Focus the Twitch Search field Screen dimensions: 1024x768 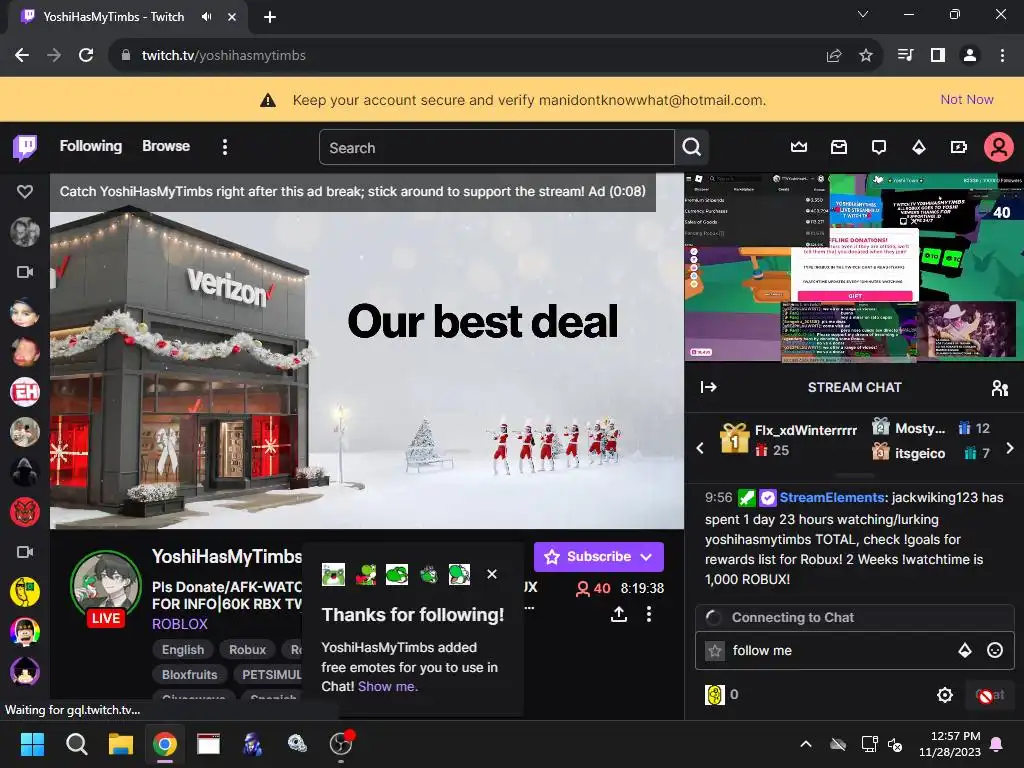496,148
